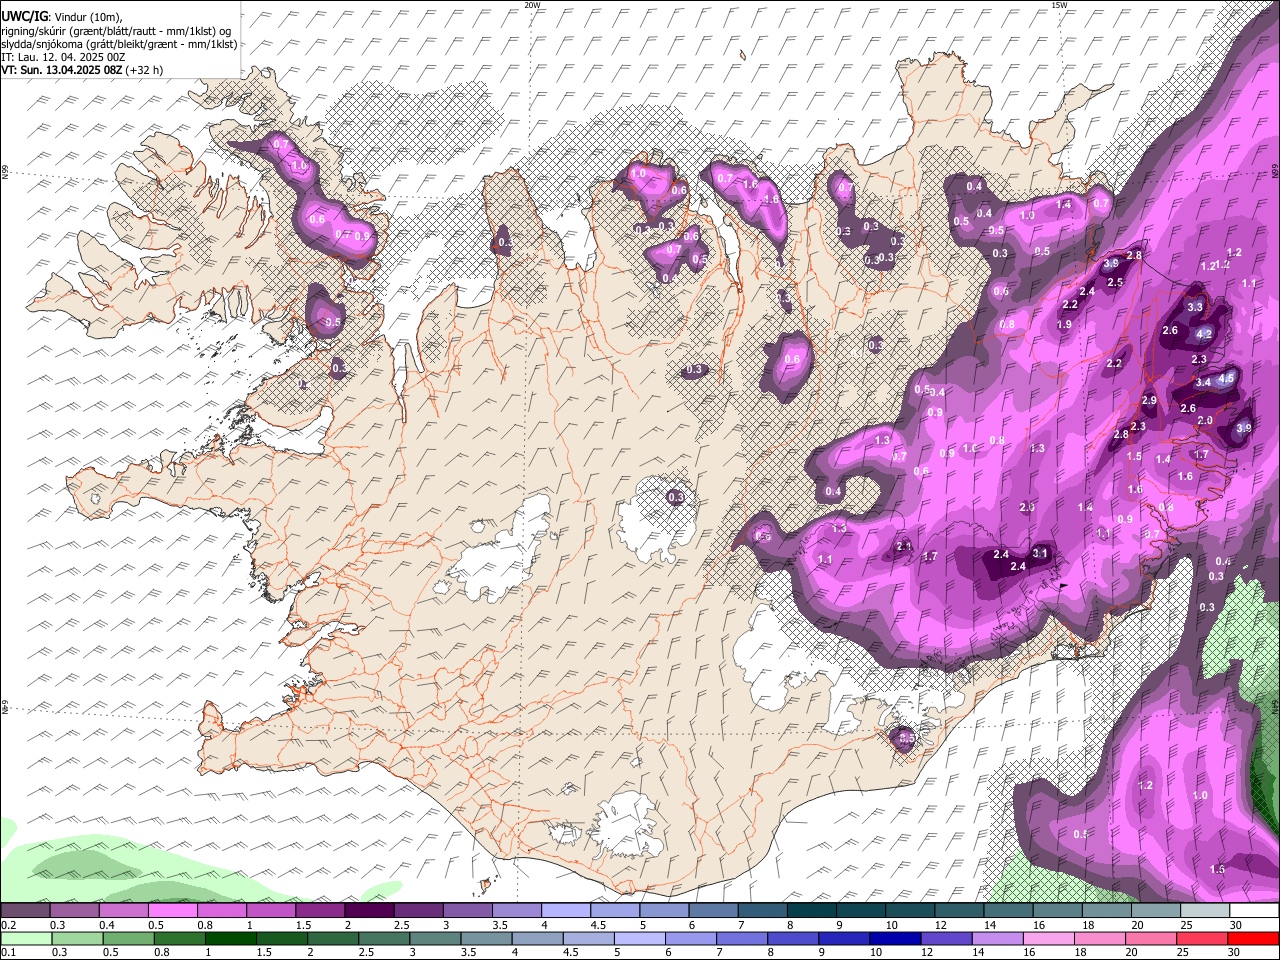This screenshot has height=960, width=1280.
Task: Click the '3.4' snowfall value on map
Action: pyautogui.click(x=1203, y=382)
